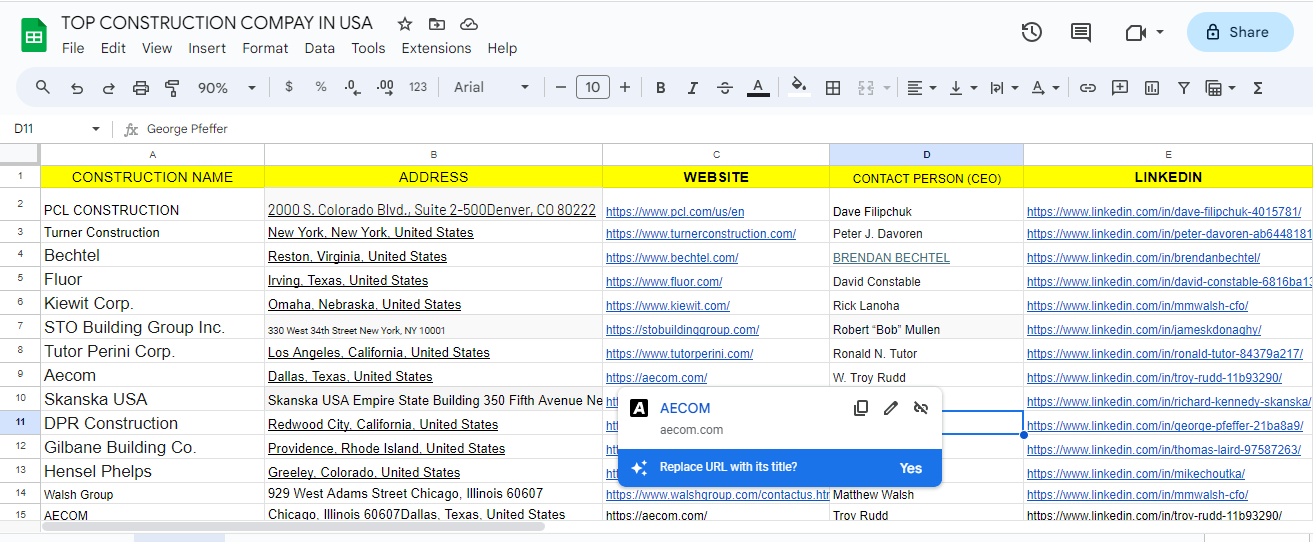
Task: Copy the AECOM link
Action: 861,408
